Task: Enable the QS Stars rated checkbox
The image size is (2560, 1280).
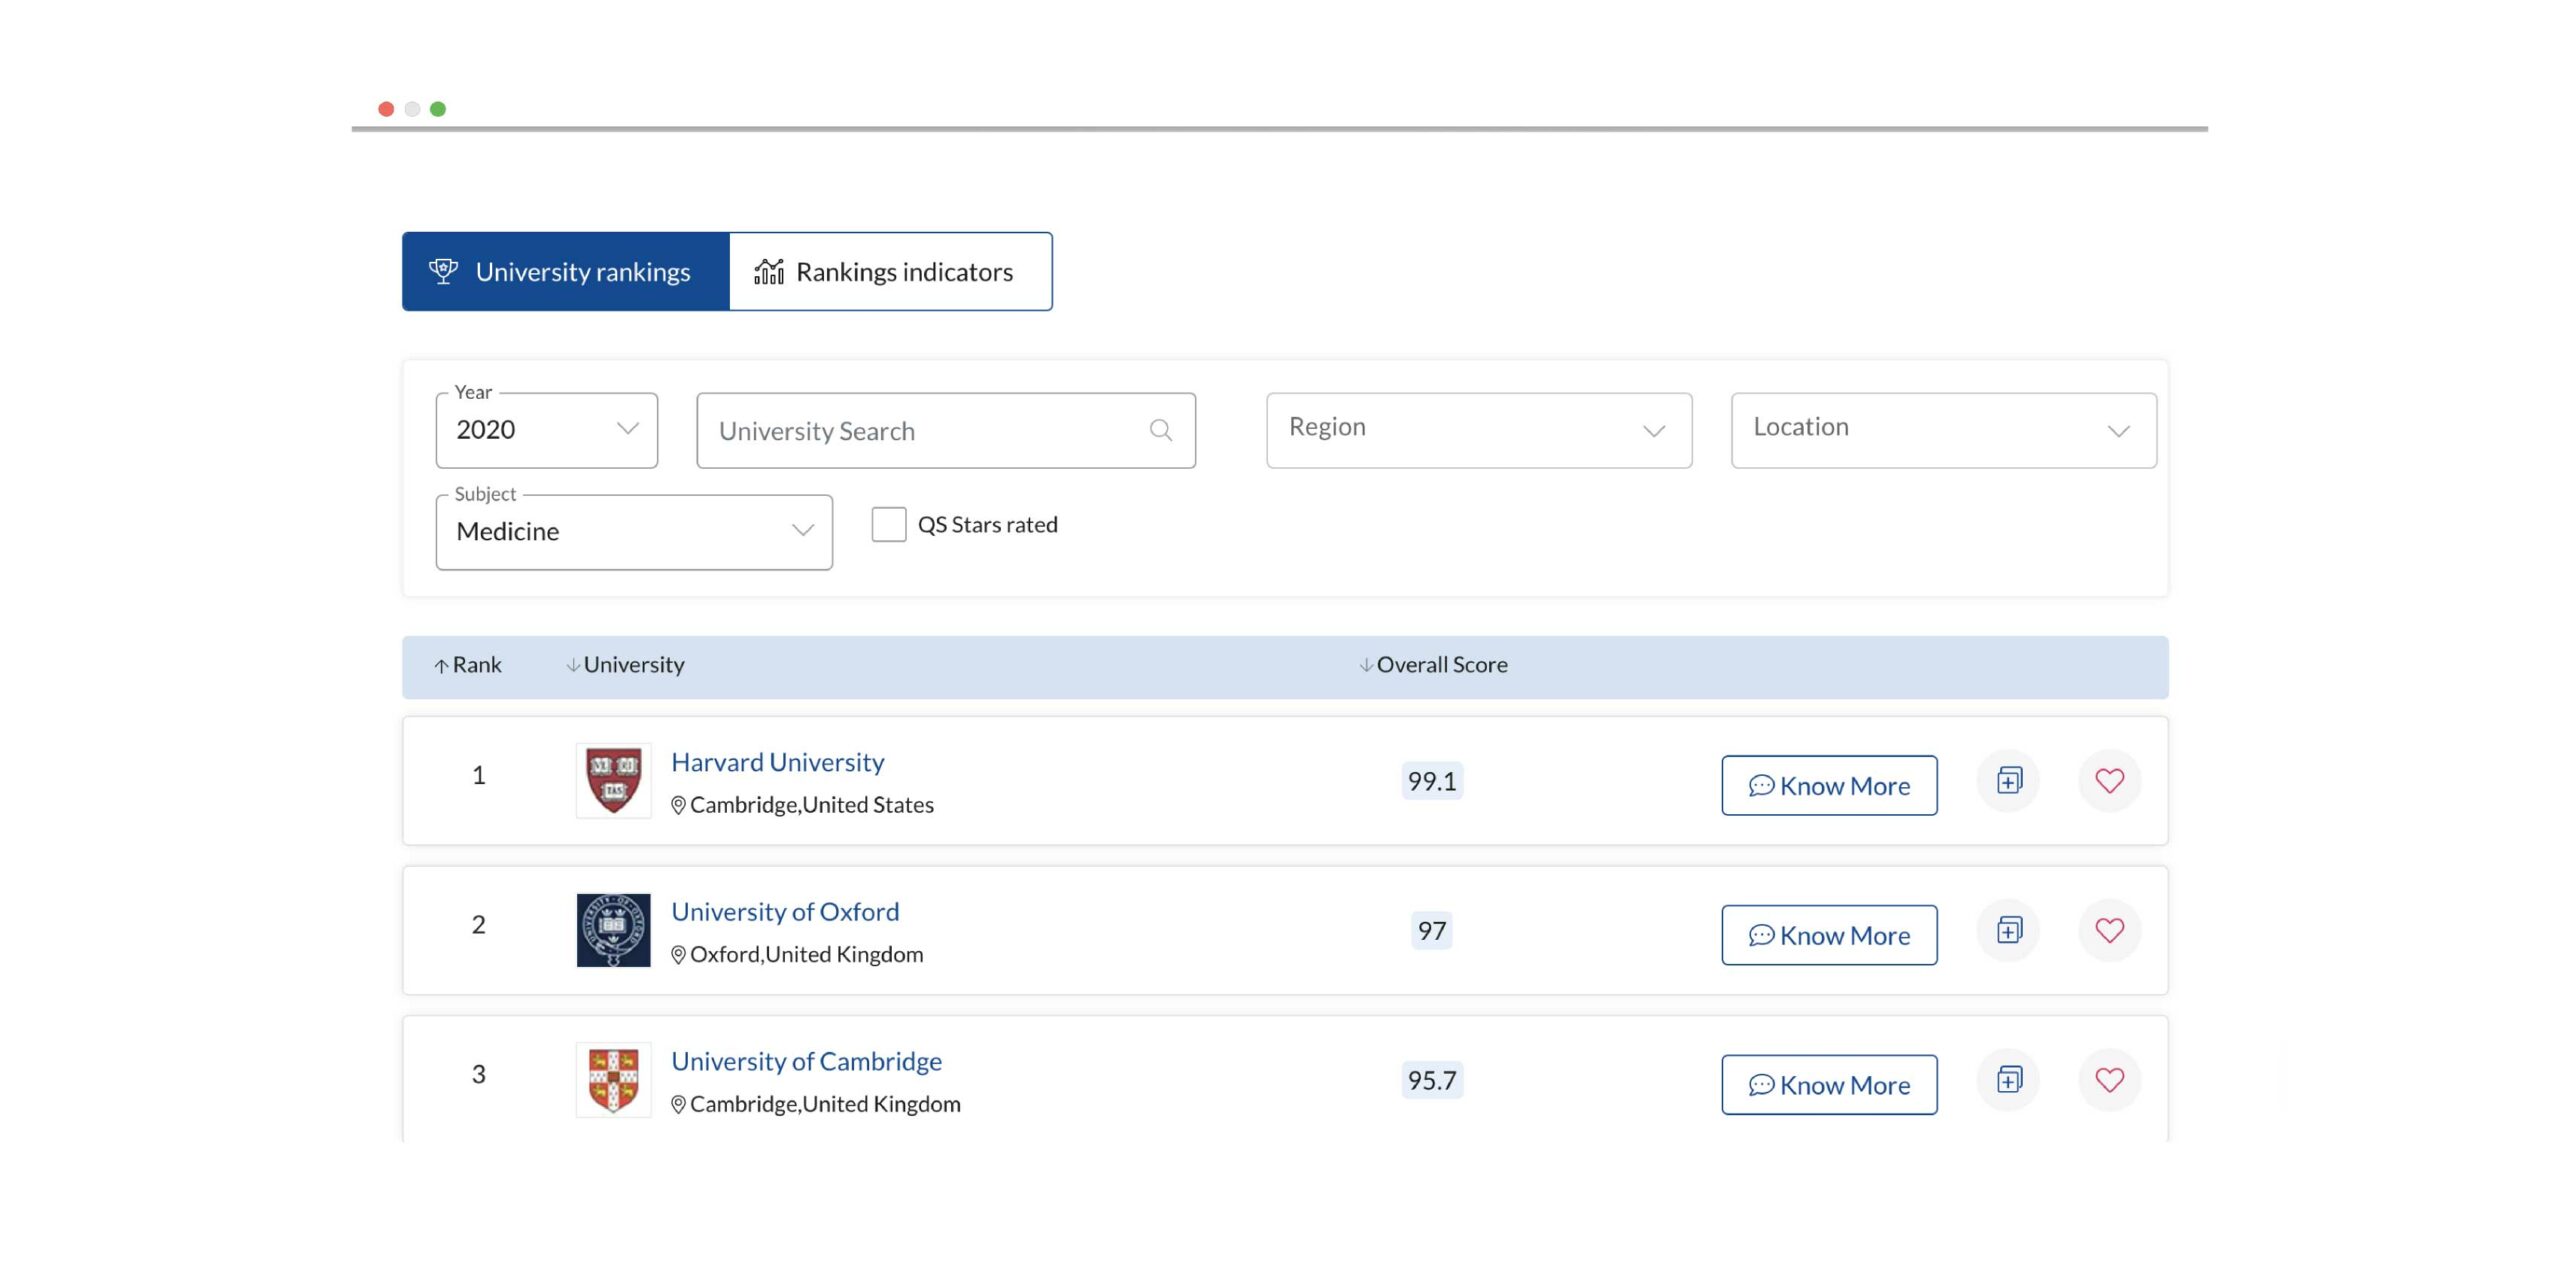Action: click(889, 524)
